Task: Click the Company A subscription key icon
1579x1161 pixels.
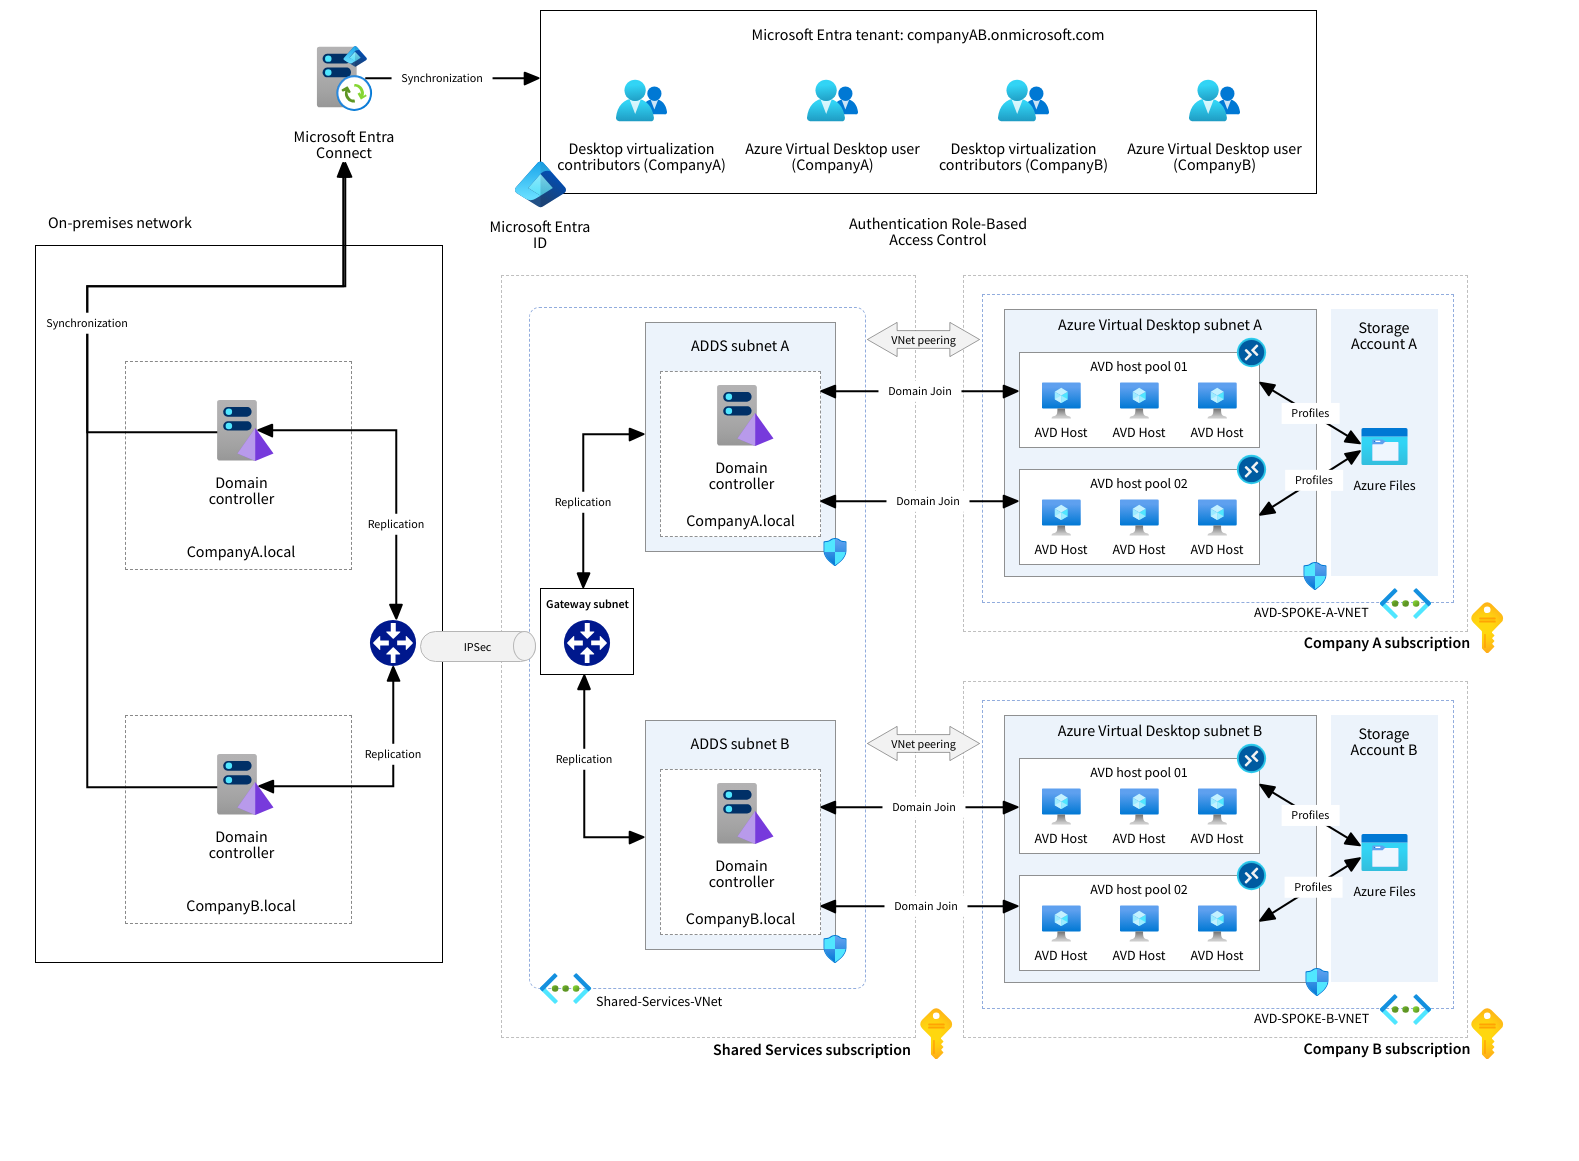Action: click(1487, 627)
